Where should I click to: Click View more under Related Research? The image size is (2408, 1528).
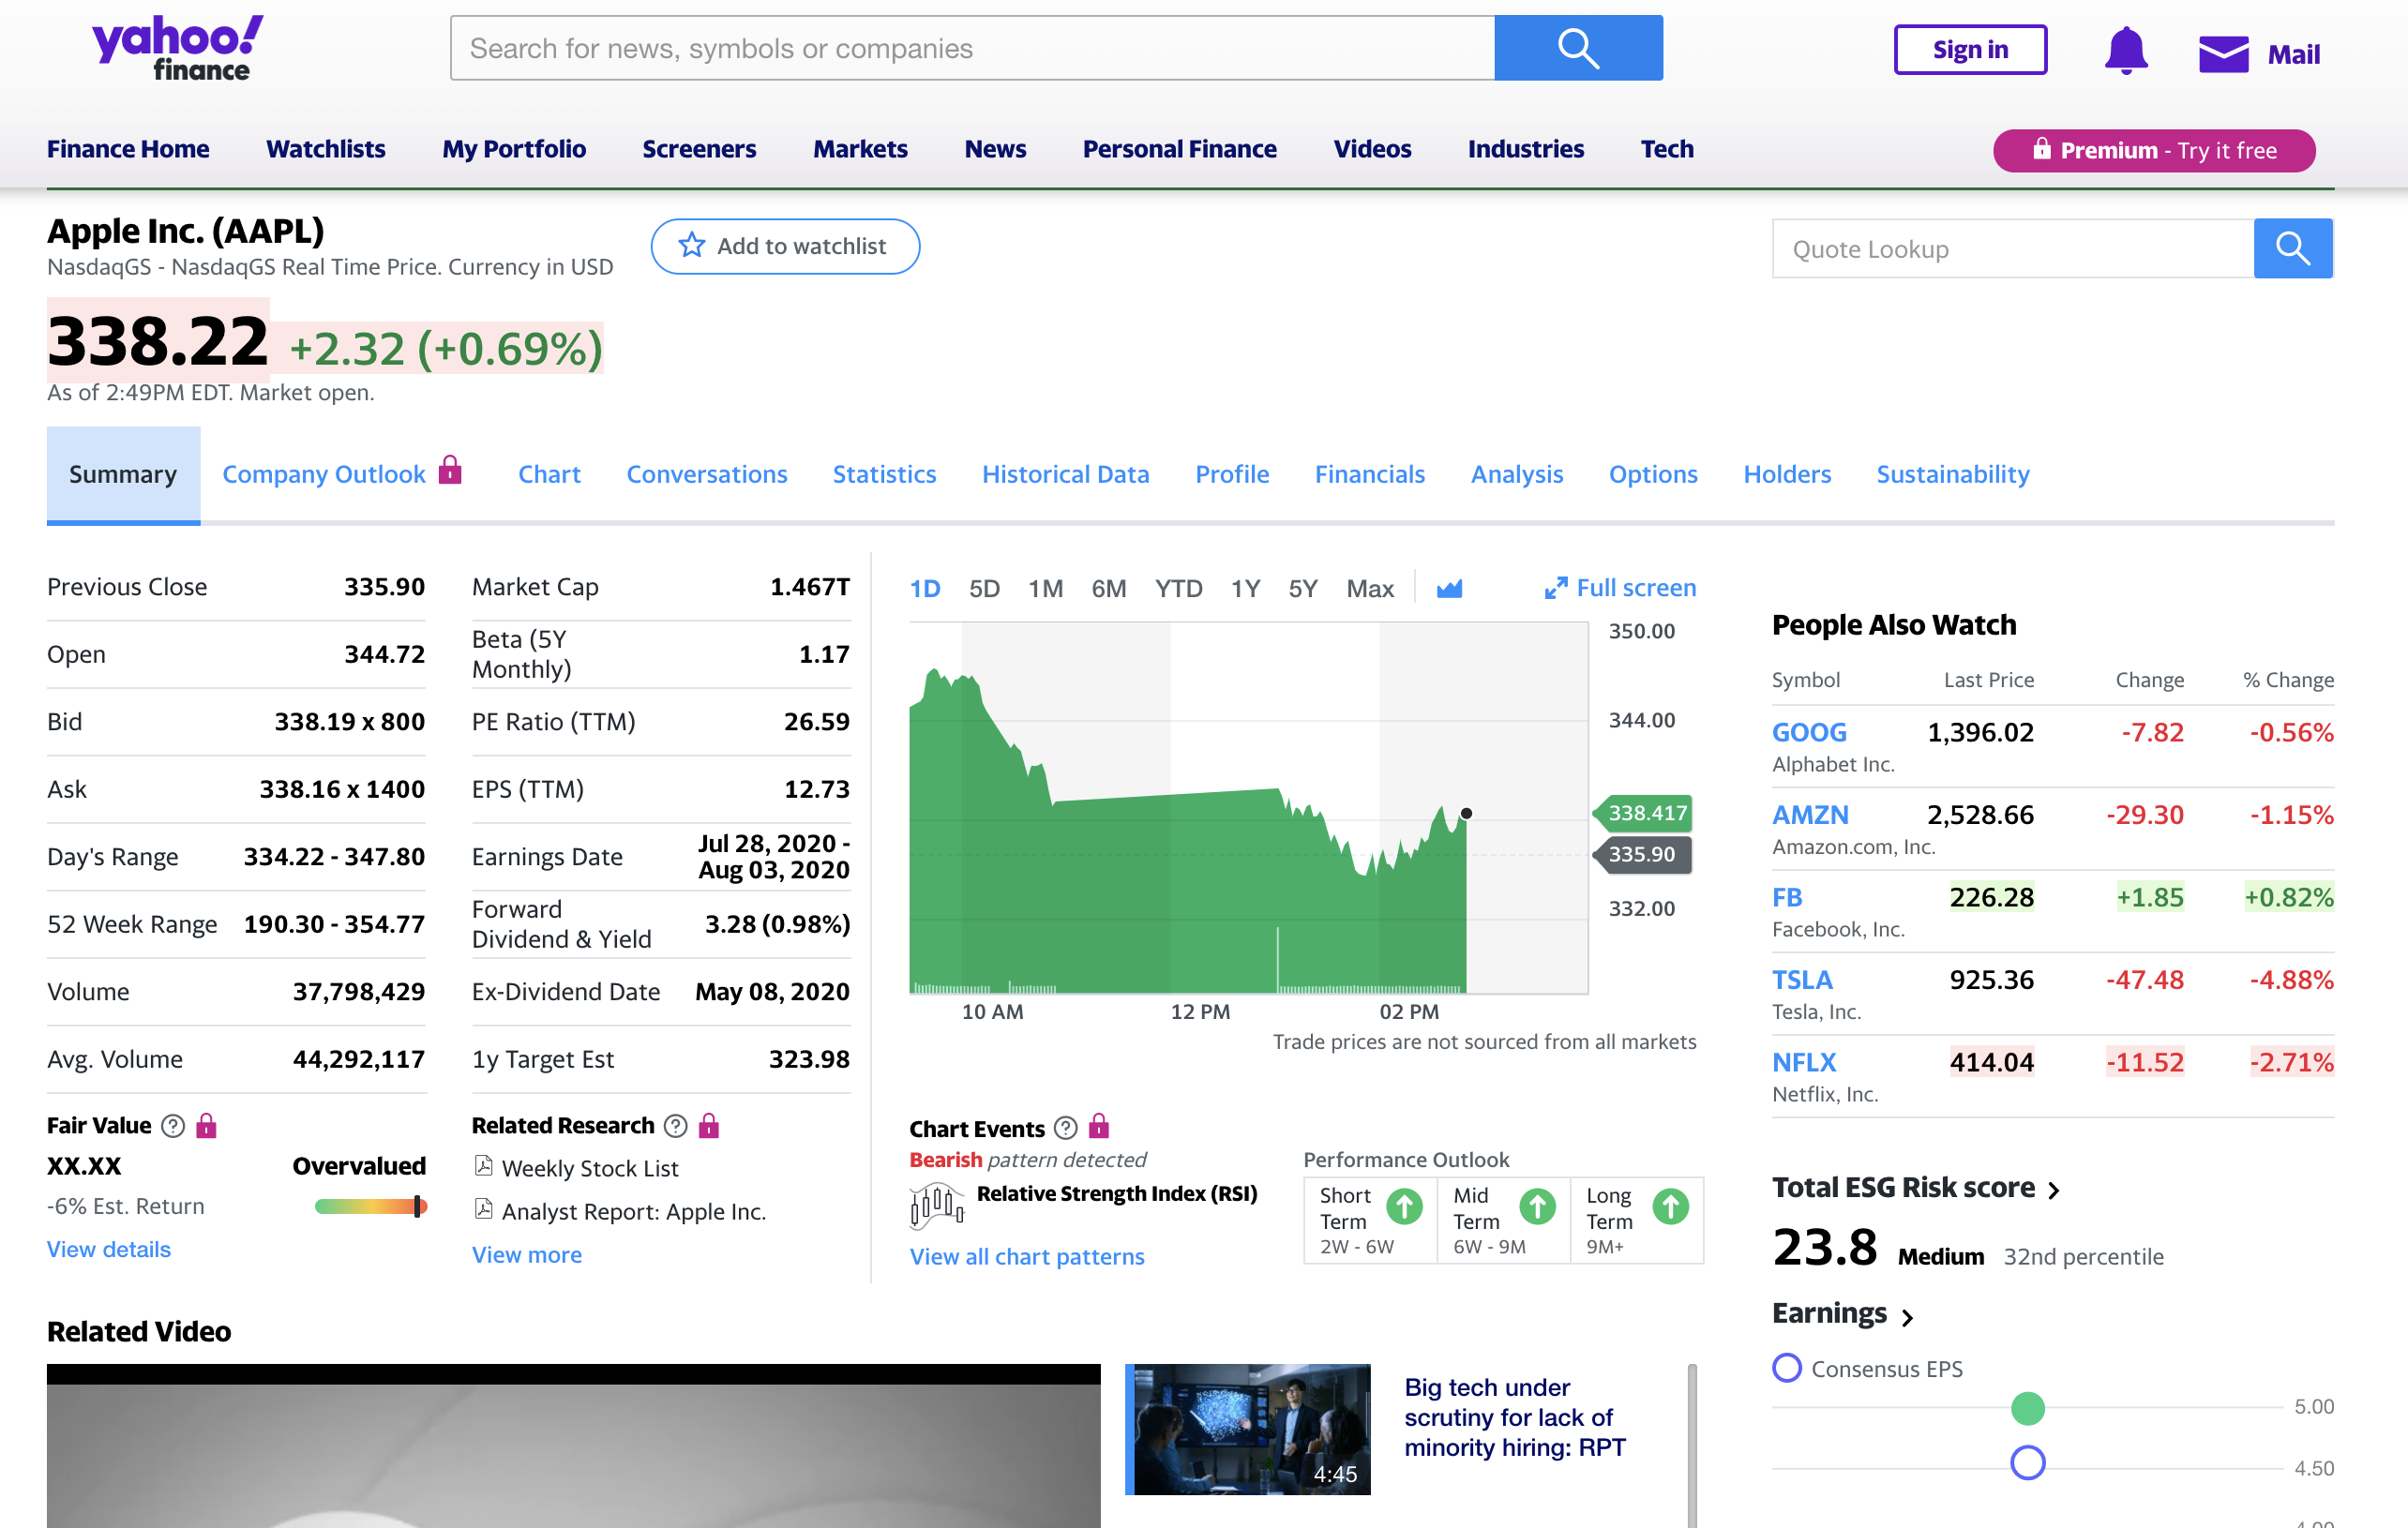pos(527,1254)
